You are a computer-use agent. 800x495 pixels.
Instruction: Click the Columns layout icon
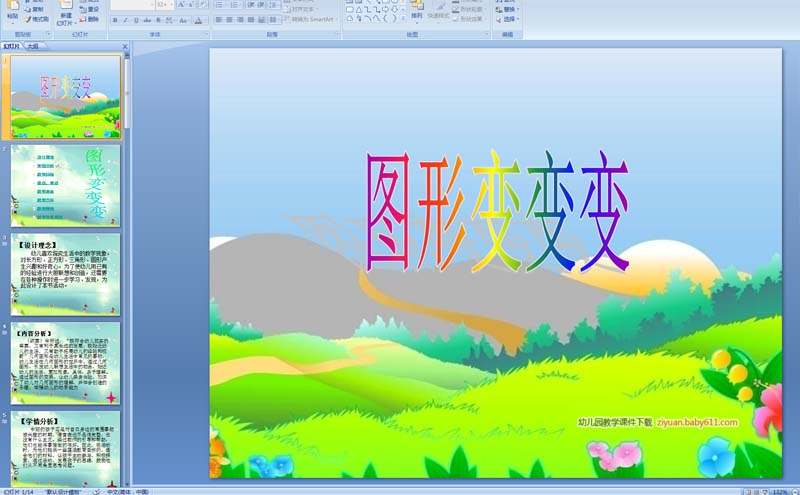tap(273, 19)
